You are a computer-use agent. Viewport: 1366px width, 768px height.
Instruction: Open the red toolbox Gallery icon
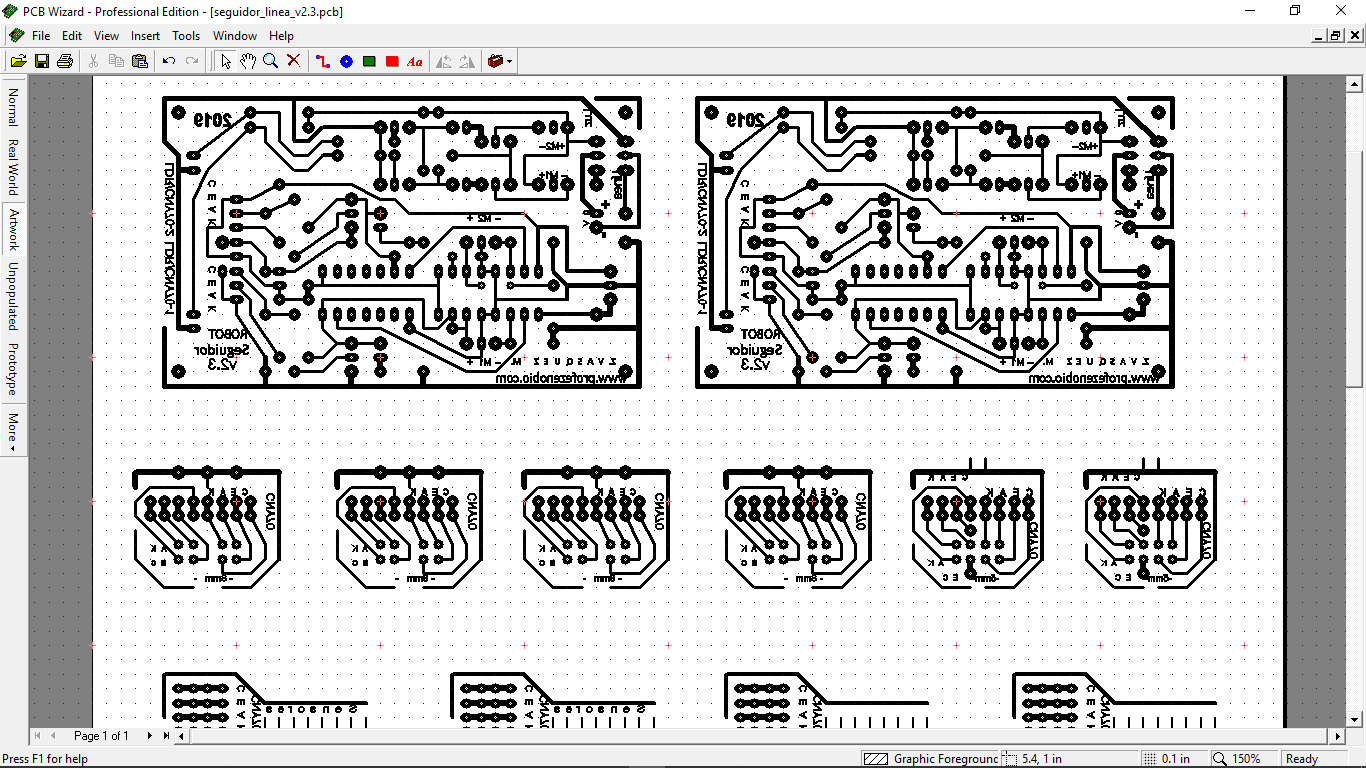pyautogui.click(x=495, y=61)
